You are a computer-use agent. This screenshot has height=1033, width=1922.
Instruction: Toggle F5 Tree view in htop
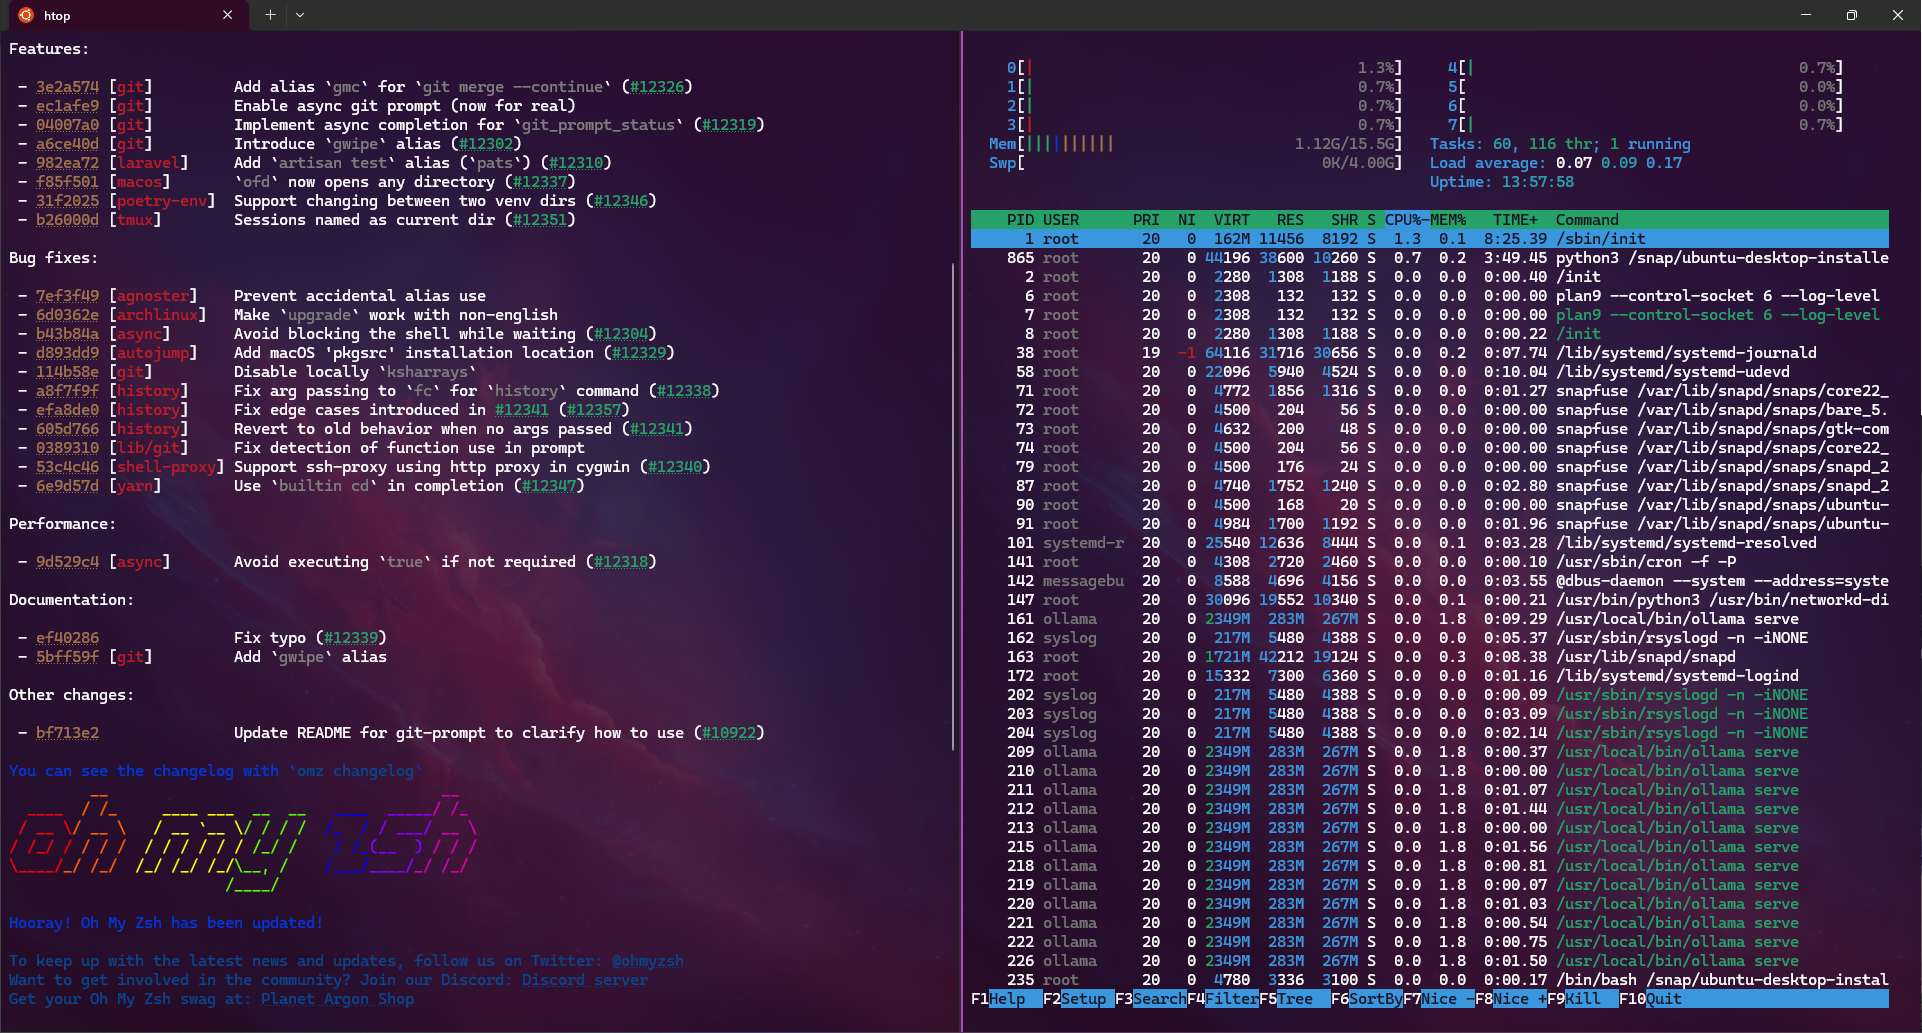pos(1294,999)
